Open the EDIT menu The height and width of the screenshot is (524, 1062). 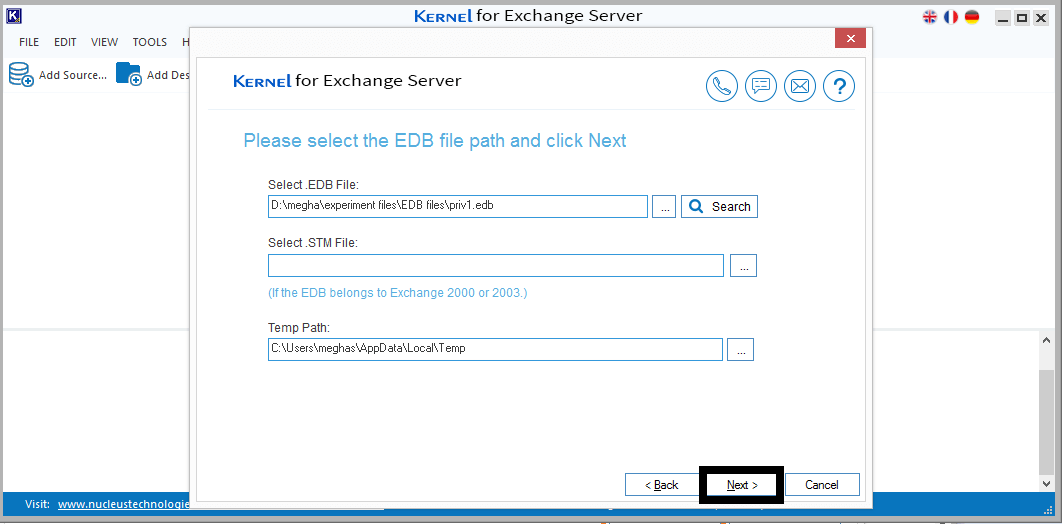[x=65, y=42]
